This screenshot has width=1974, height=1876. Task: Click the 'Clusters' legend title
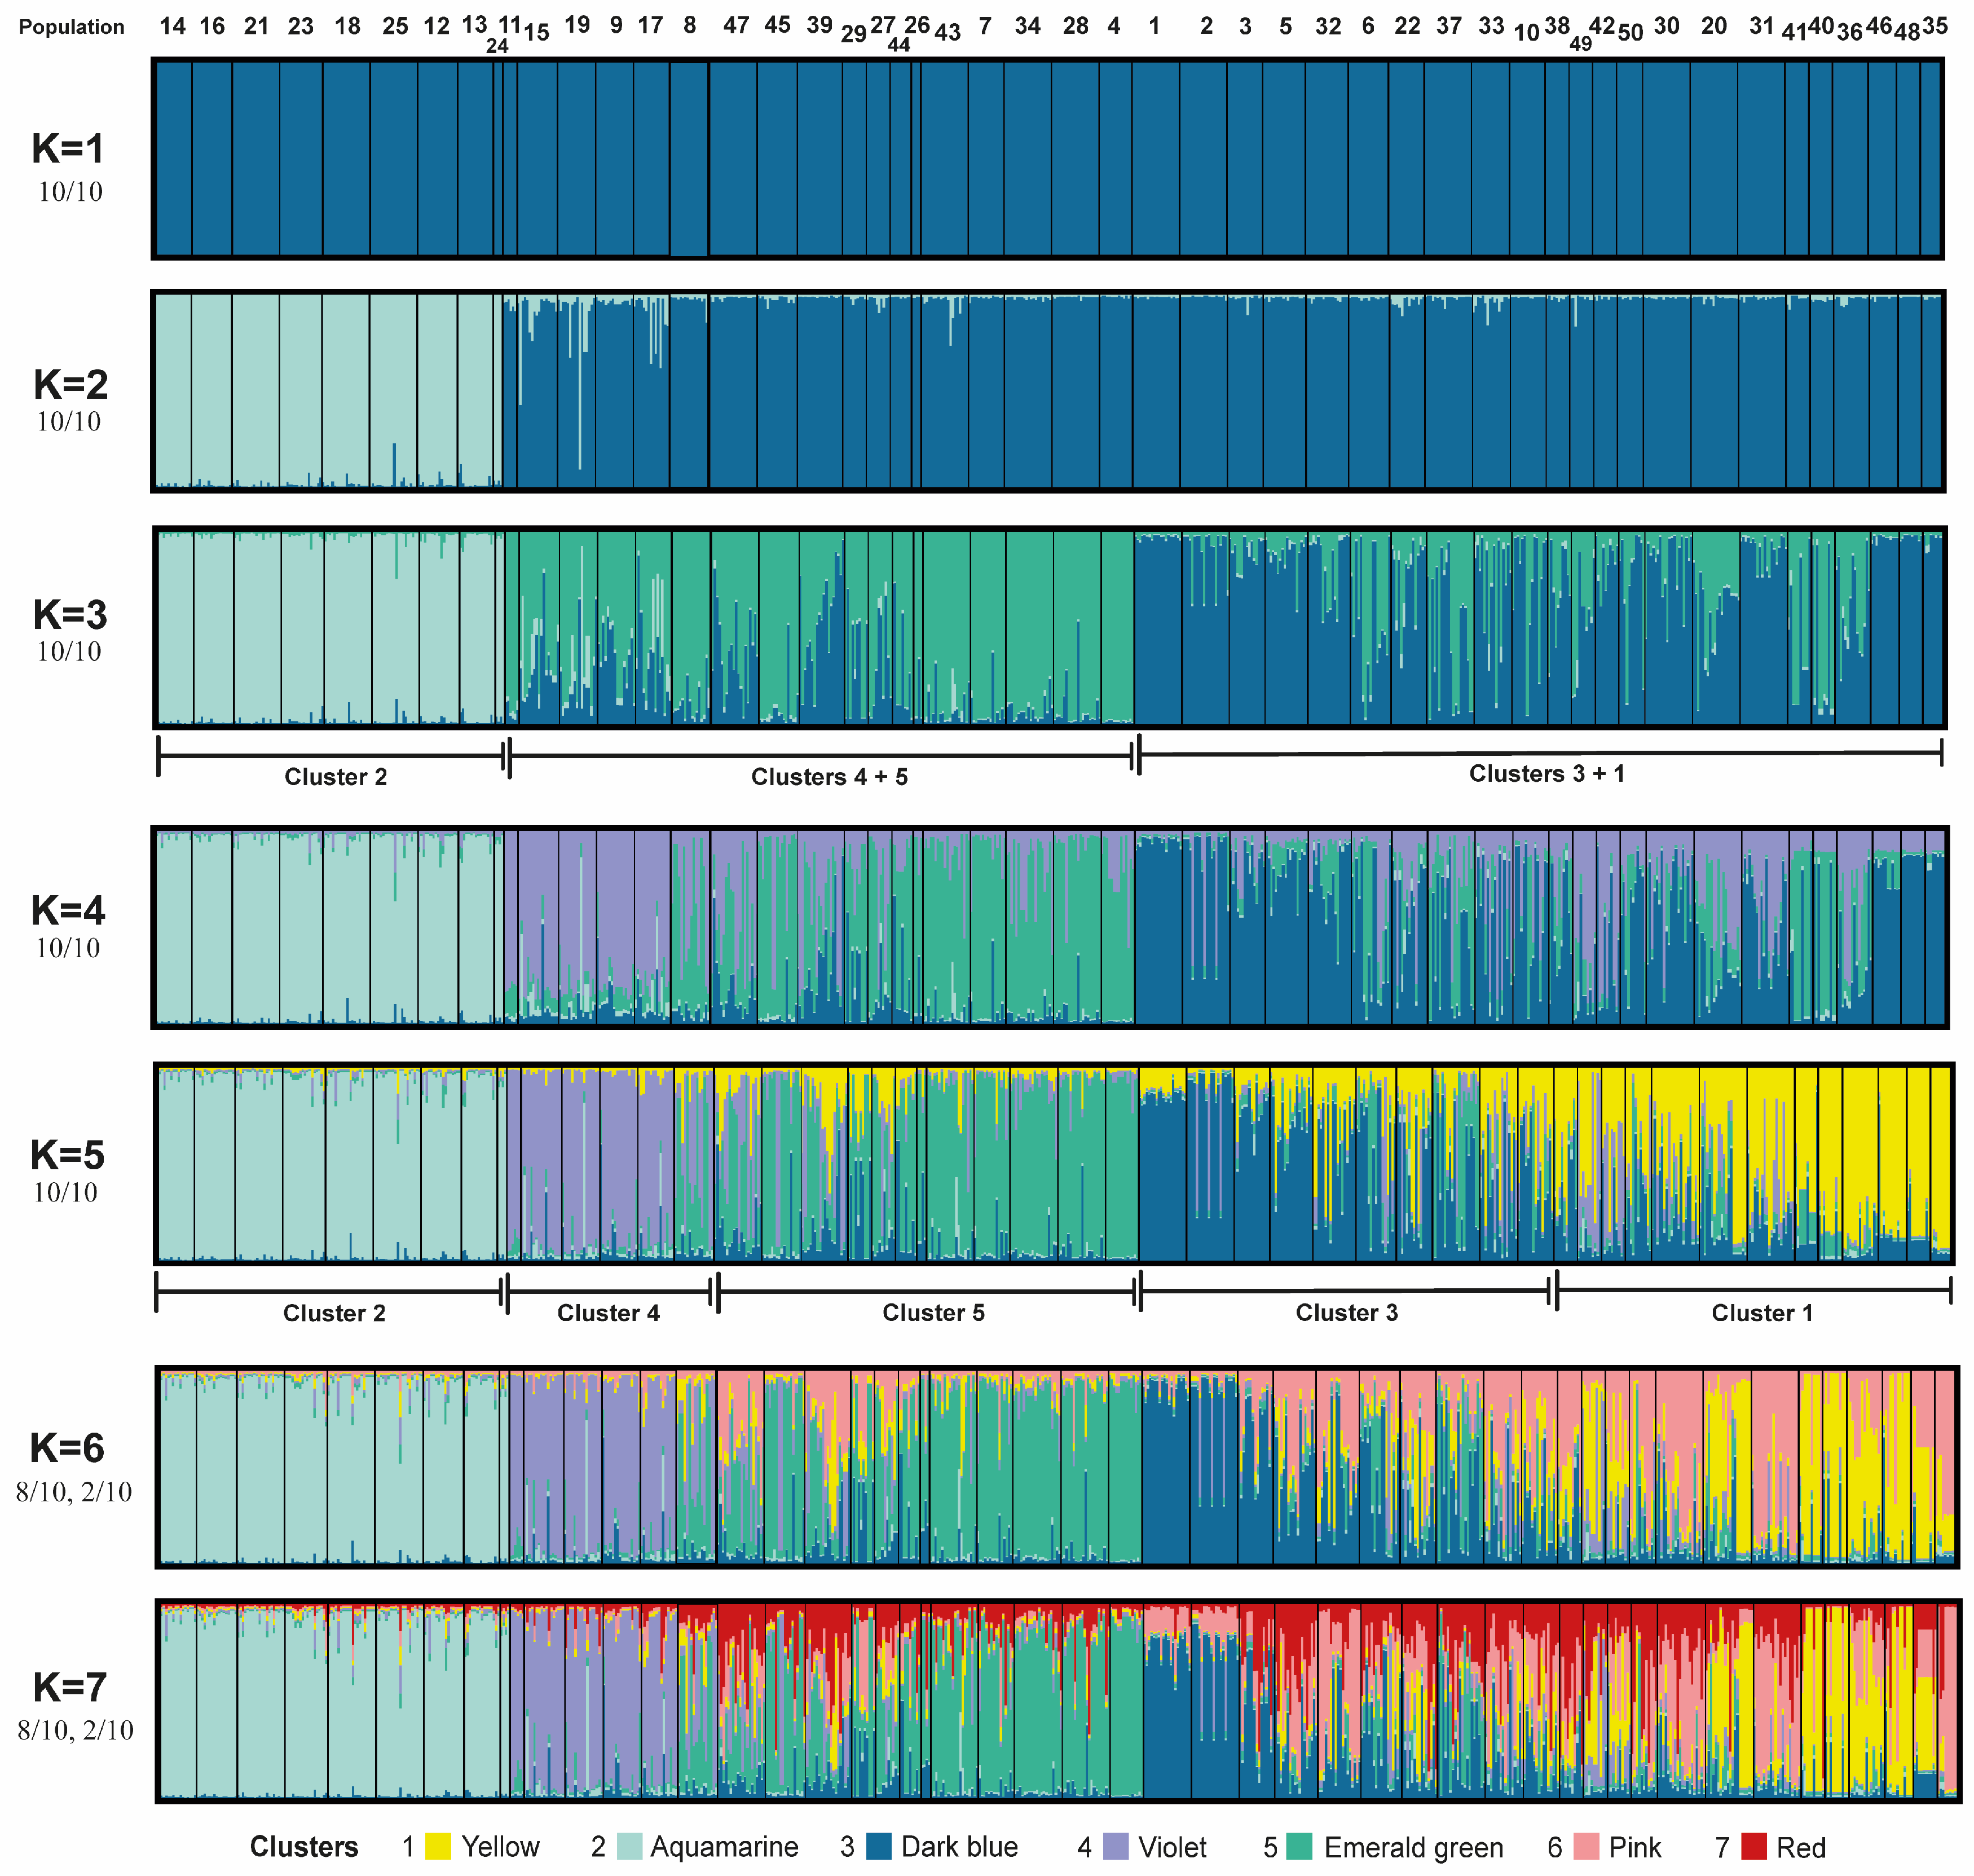(304, 1847)
